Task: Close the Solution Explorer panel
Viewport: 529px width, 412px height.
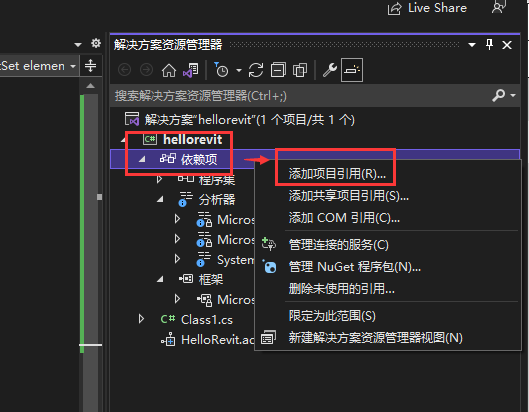Action: (507, 45)
